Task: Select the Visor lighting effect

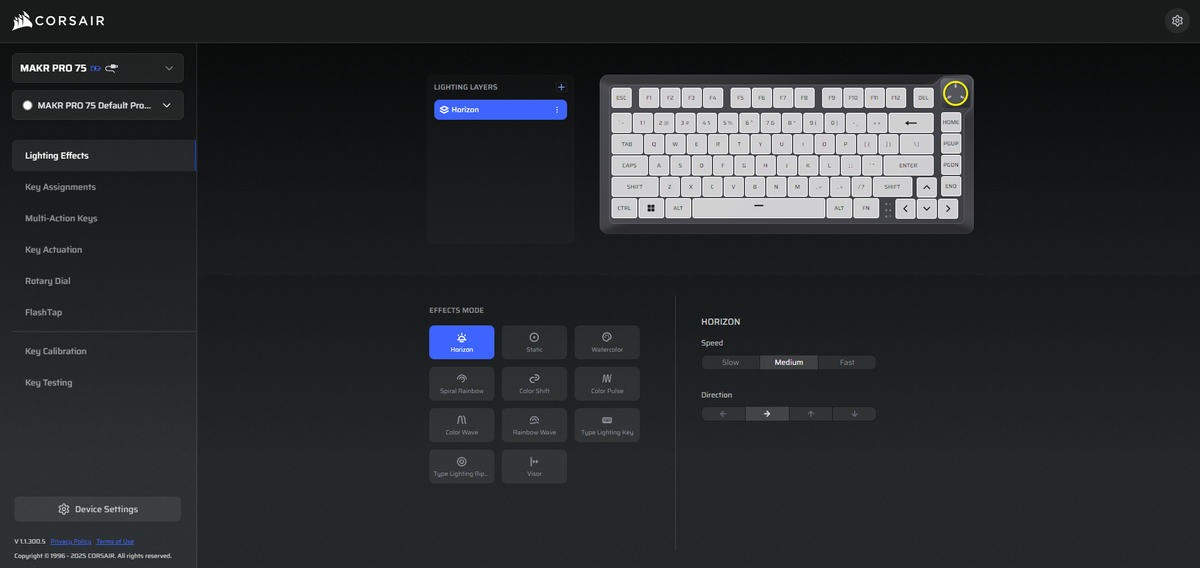Action: (x=534, y=466)
